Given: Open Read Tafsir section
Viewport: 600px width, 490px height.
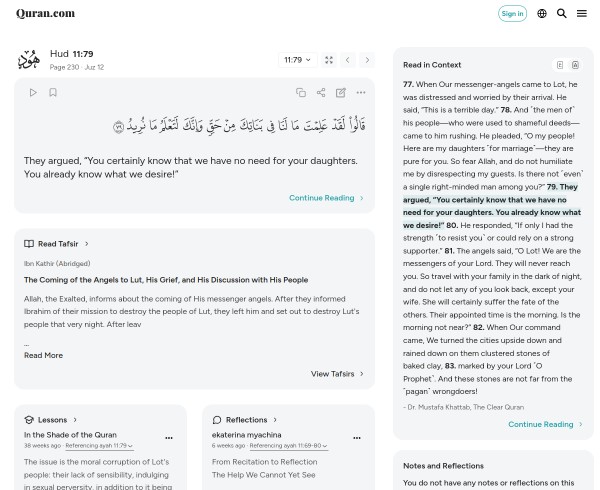Looking at the screenshot, I should pyautogui.click(x=56, y=244).
